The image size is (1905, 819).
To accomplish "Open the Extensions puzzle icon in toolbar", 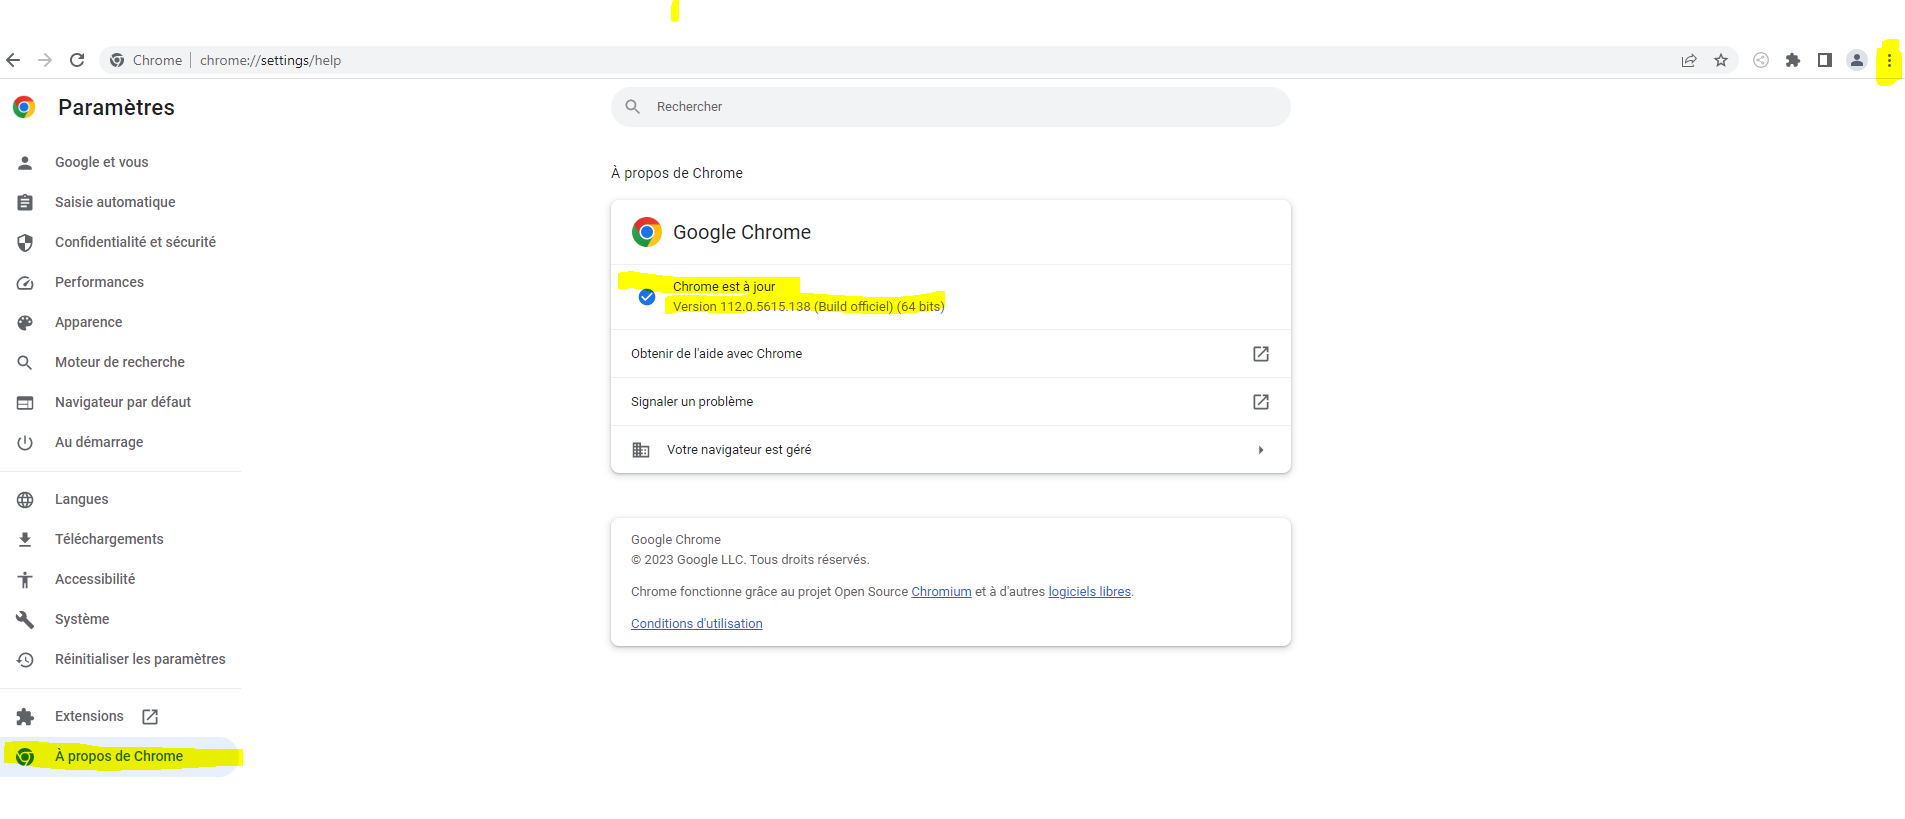I will pos(1793,60).
